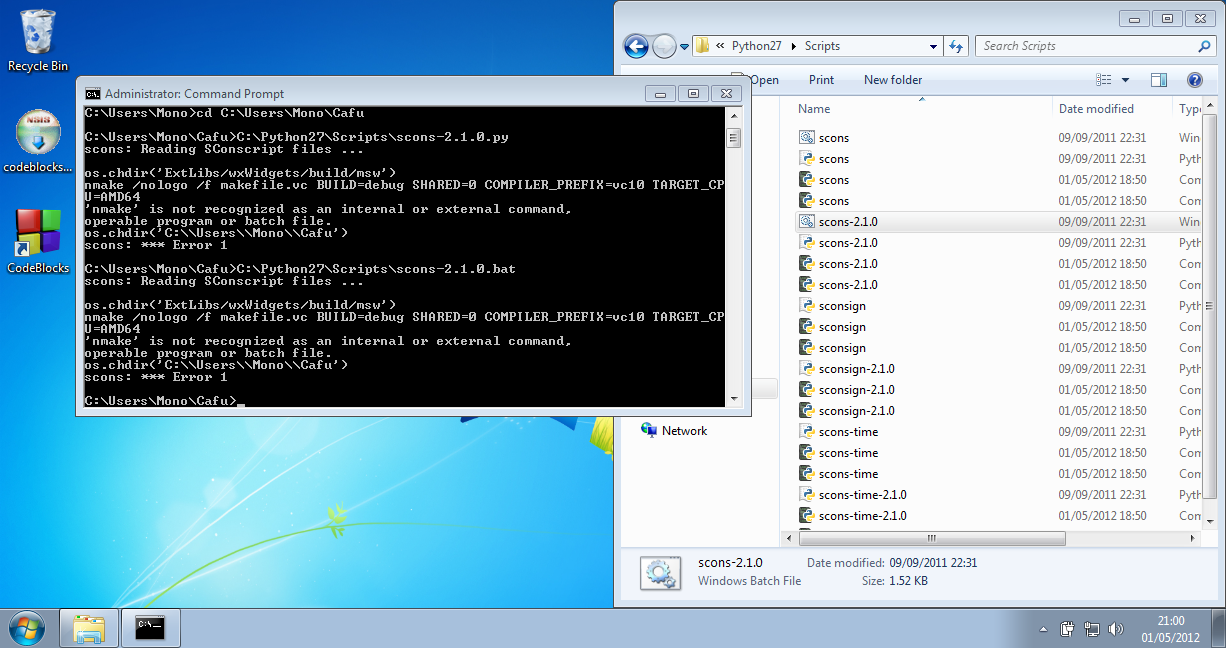Click Windows Explorer taskbar button
Viewport: 1226px width, 648px height.
[x=89, y=628]
